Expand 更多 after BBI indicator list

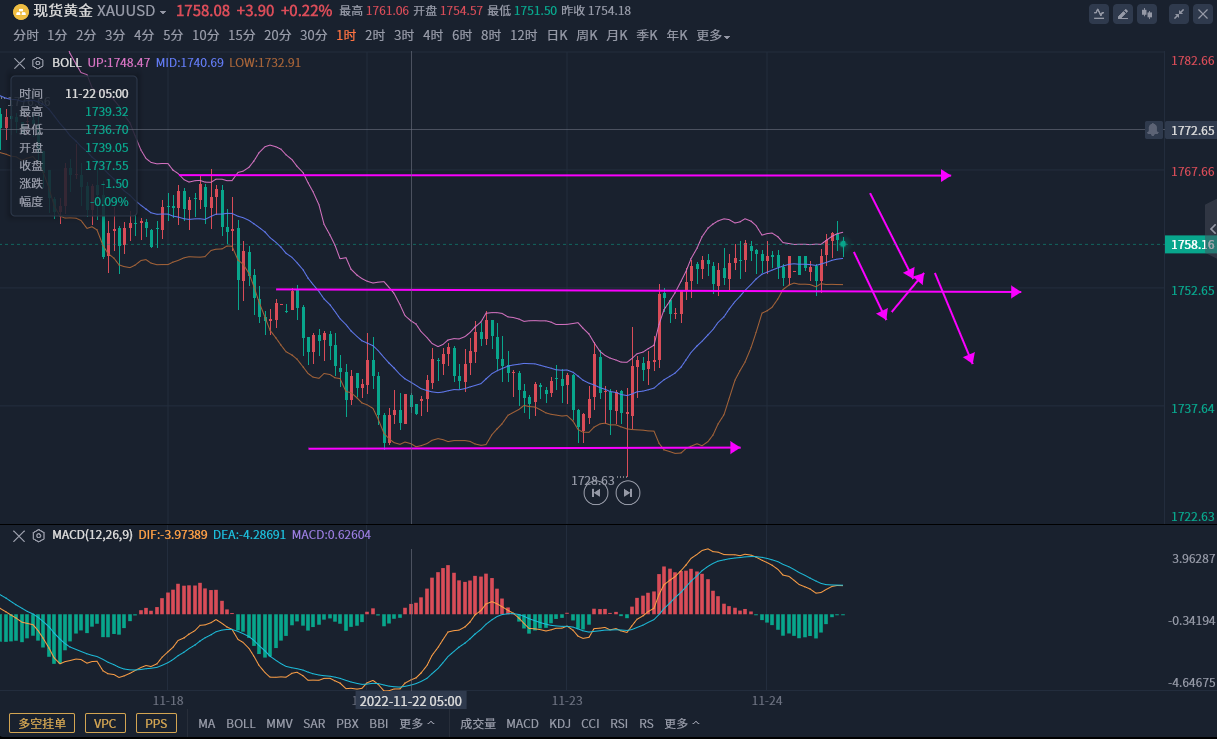tap(417, 723)
